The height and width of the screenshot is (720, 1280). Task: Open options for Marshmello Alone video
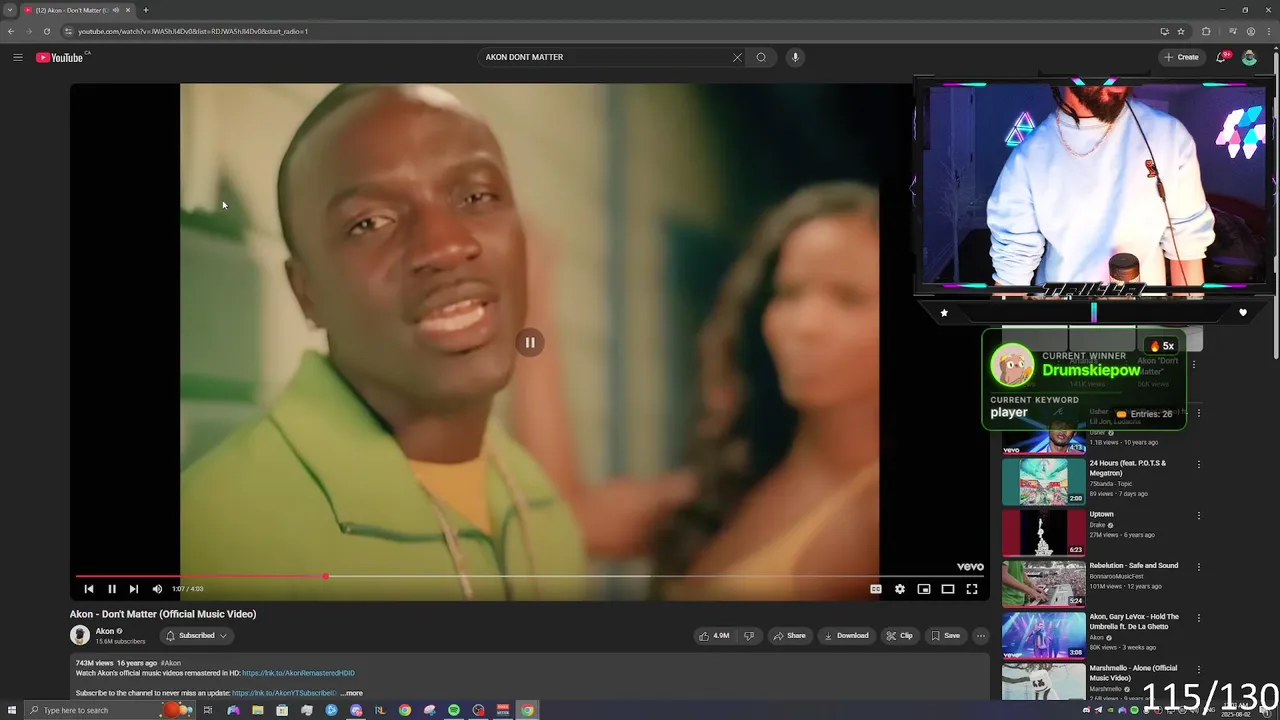[1198, 668]
